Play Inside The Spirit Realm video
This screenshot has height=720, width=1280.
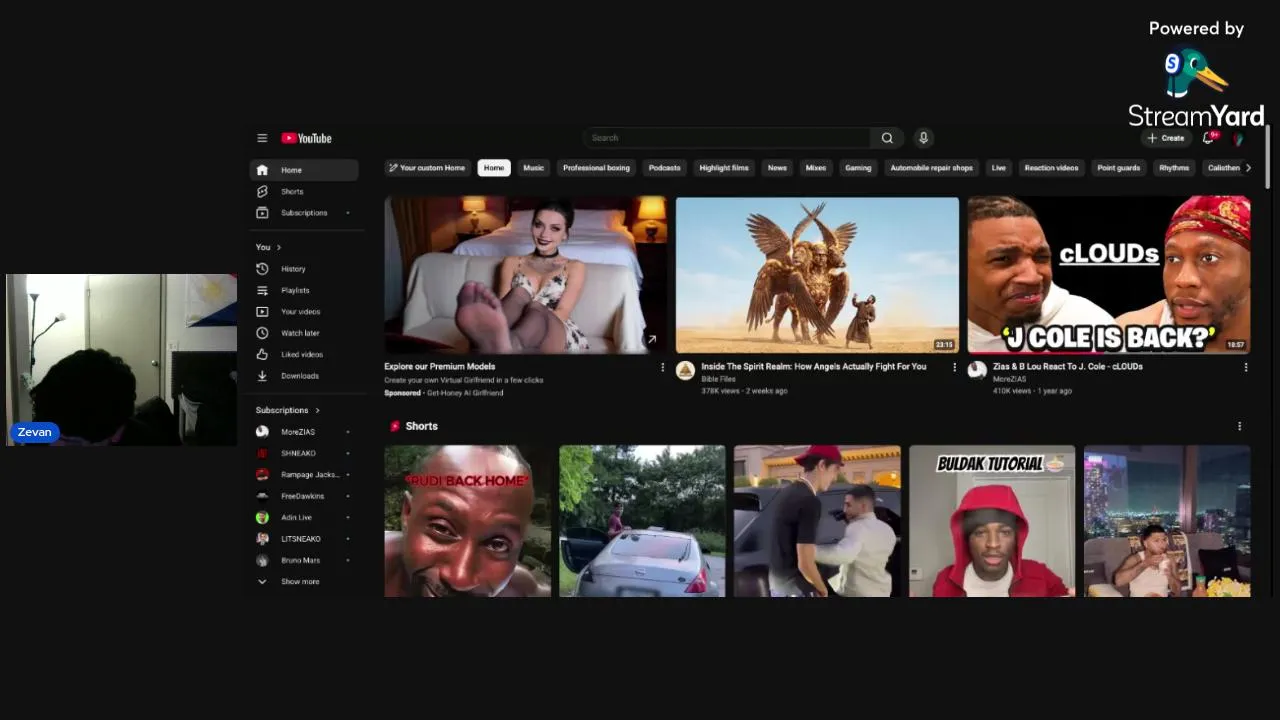[817, 275]
